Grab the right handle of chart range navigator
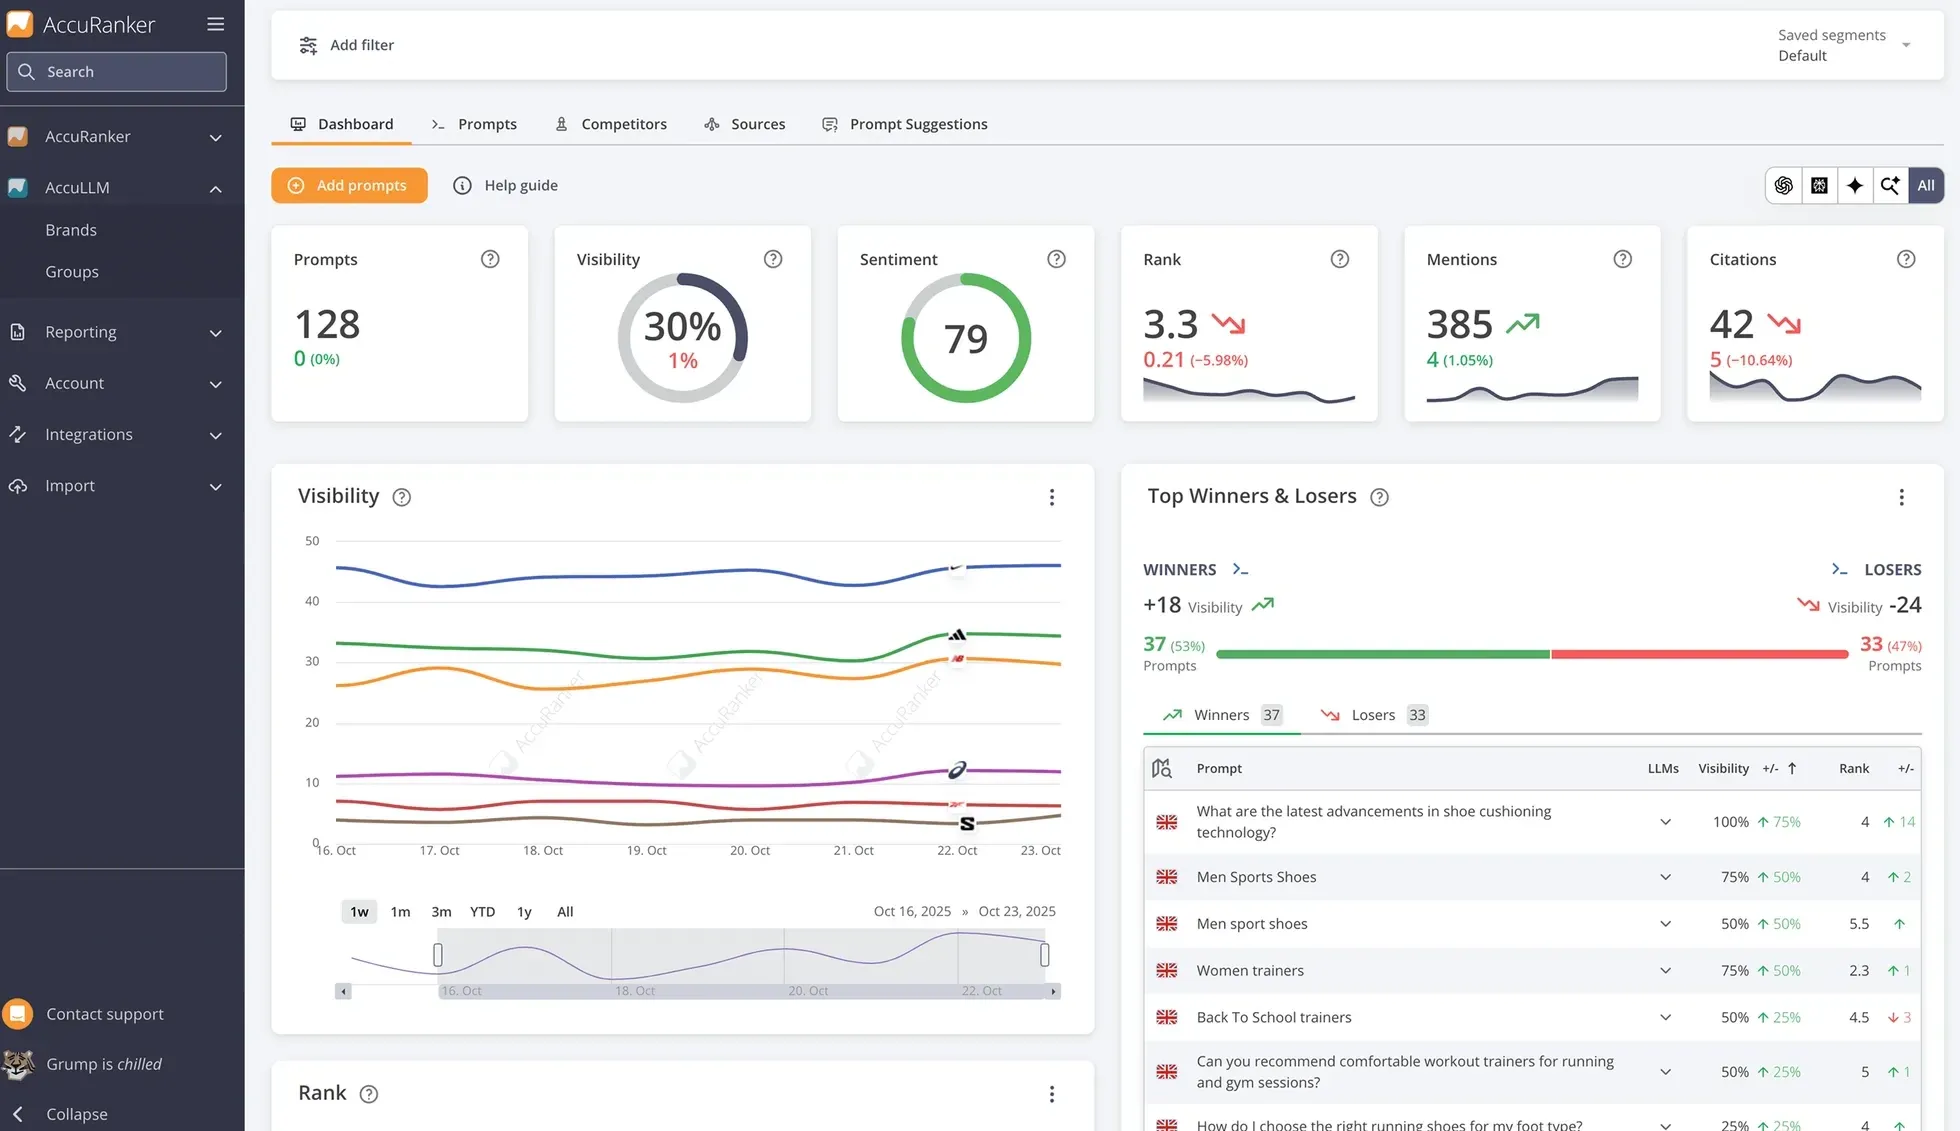Viewport: 1960px width, 1131px height. 1044,955
